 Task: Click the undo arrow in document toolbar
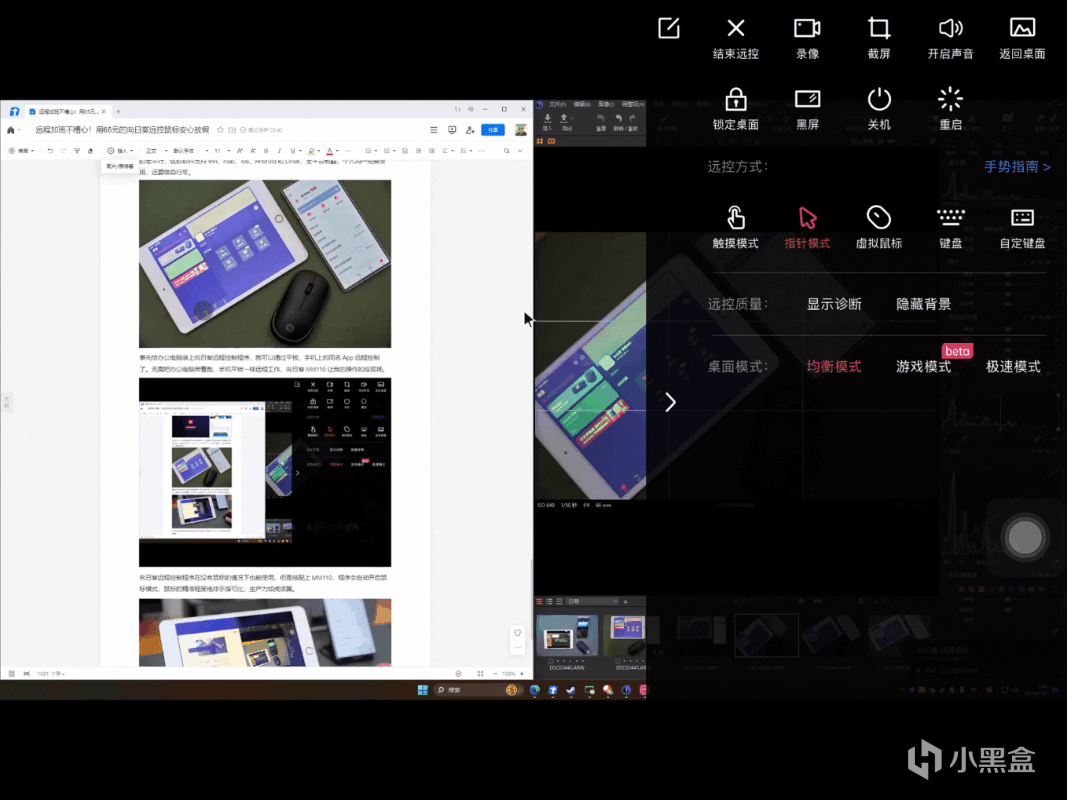(x=50, y=151)
